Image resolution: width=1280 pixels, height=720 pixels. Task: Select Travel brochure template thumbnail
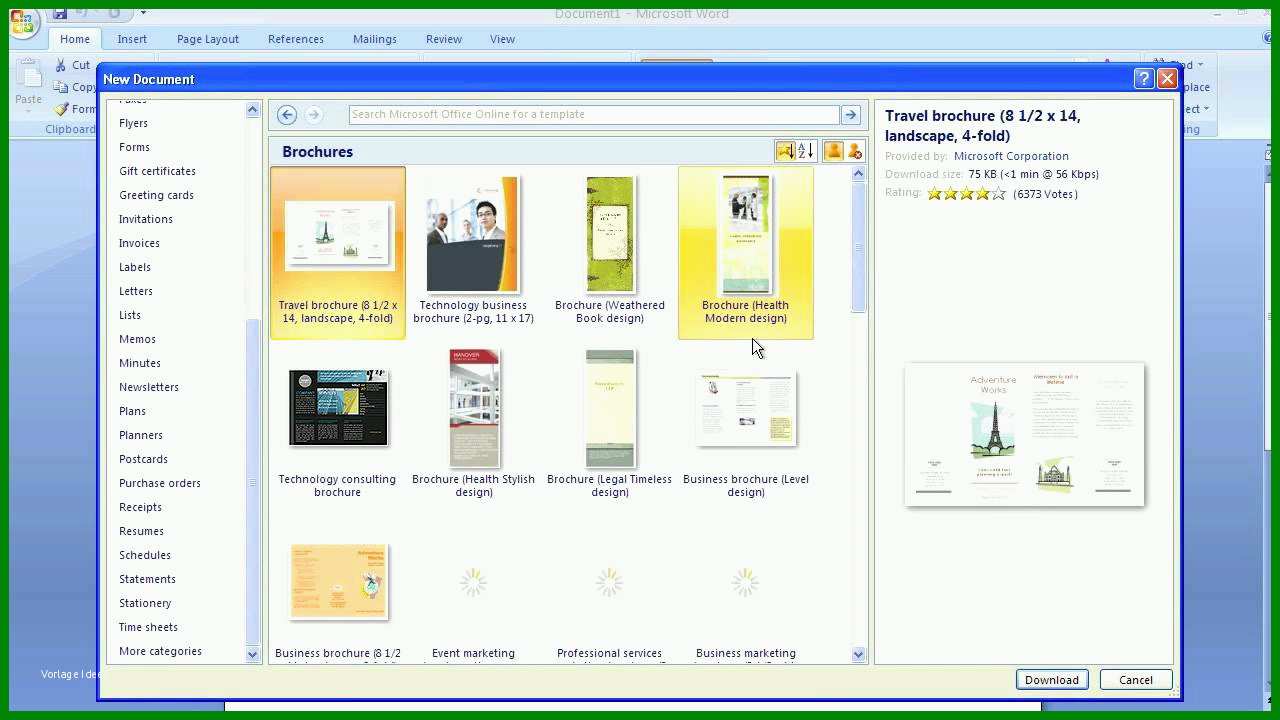pyautogui.click(x=338, y=236)
